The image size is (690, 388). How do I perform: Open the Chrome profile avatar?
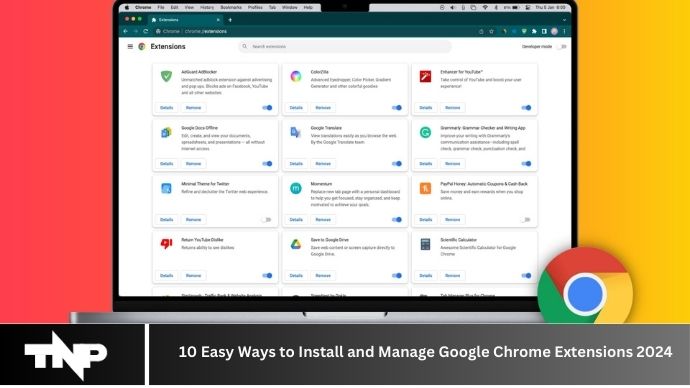(554, 31)
